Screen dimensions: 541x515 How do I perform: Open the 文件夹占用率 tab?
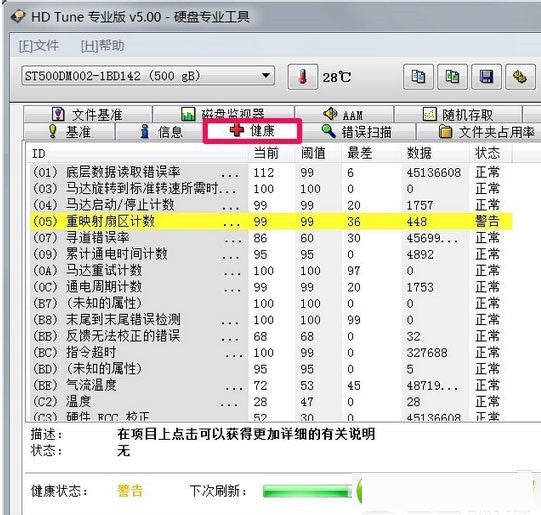[486, 132]
